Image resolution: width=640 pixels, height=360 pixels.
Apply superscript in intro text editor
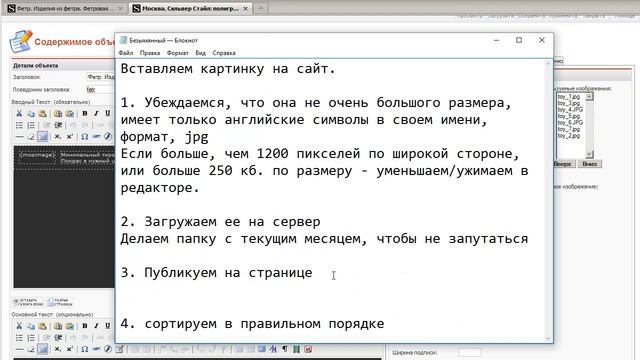69,136
